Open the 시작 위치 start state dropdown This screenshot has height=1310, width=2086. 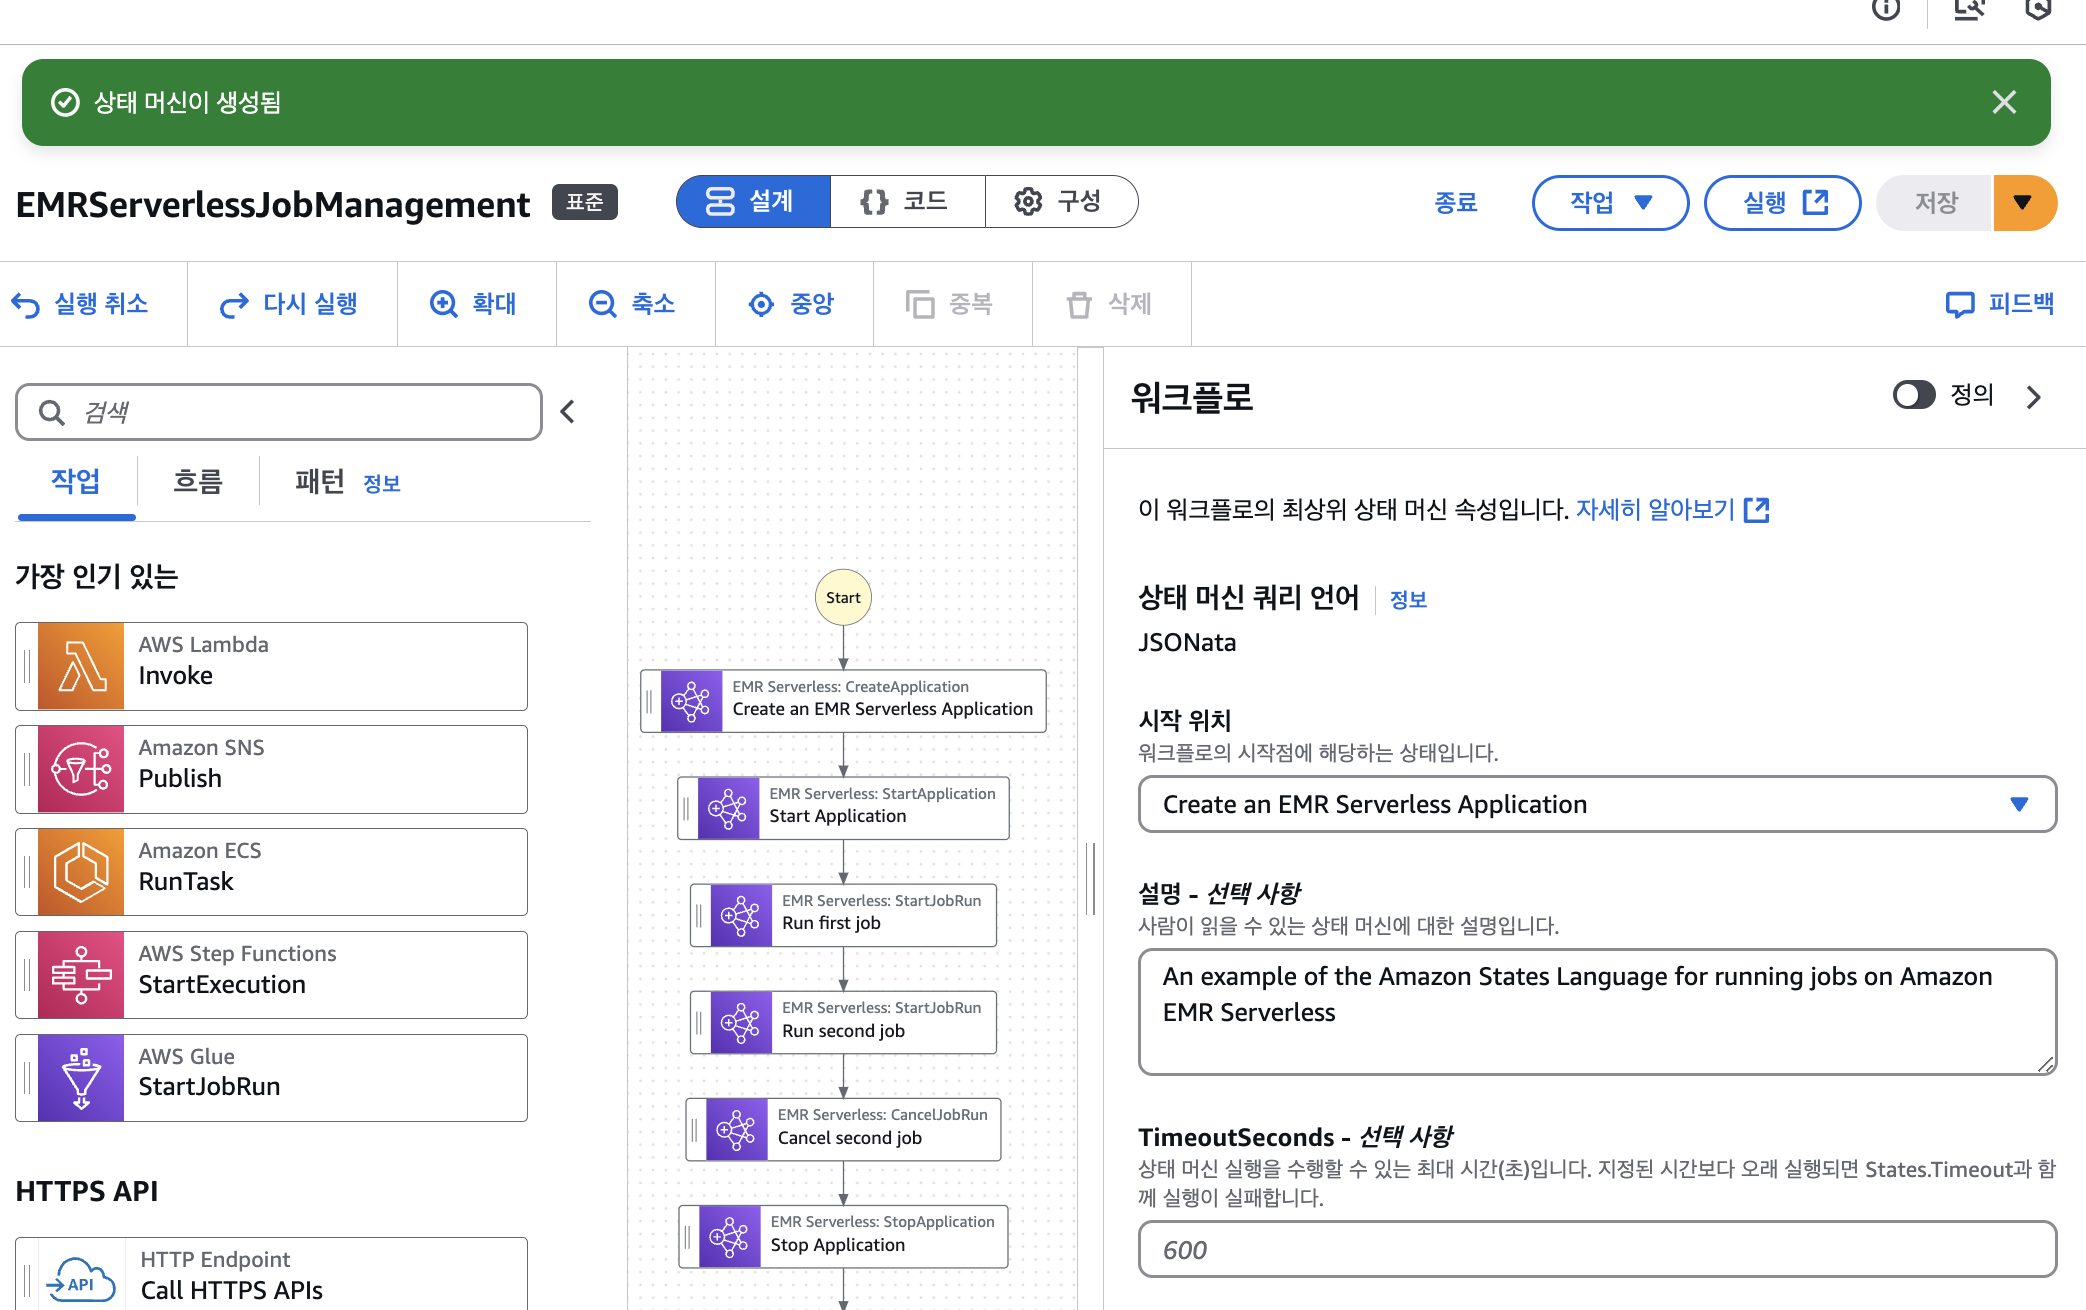point(1596,804)
